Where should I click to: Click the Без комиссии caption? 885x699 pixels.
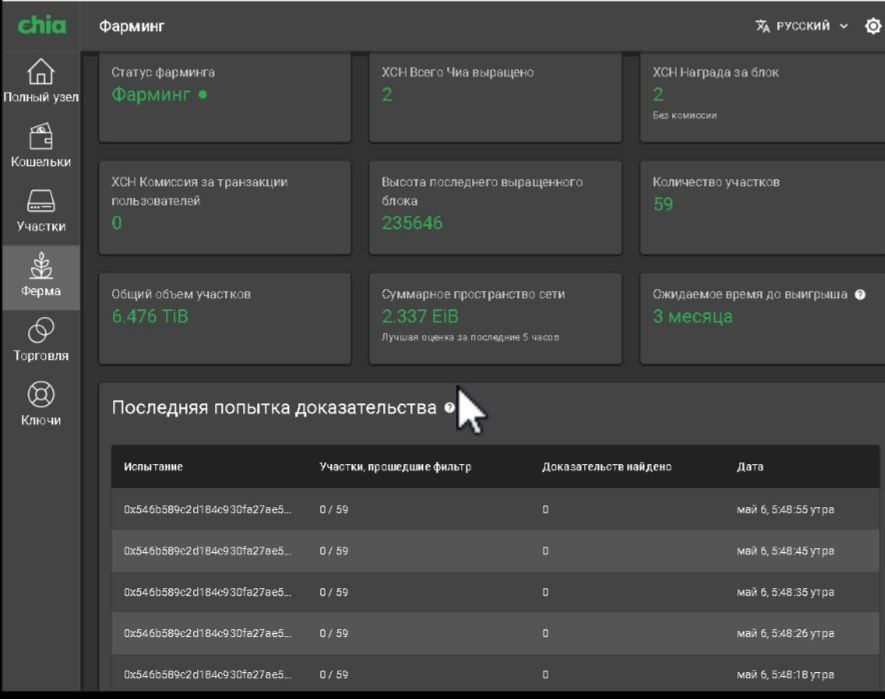pos(685,115)
